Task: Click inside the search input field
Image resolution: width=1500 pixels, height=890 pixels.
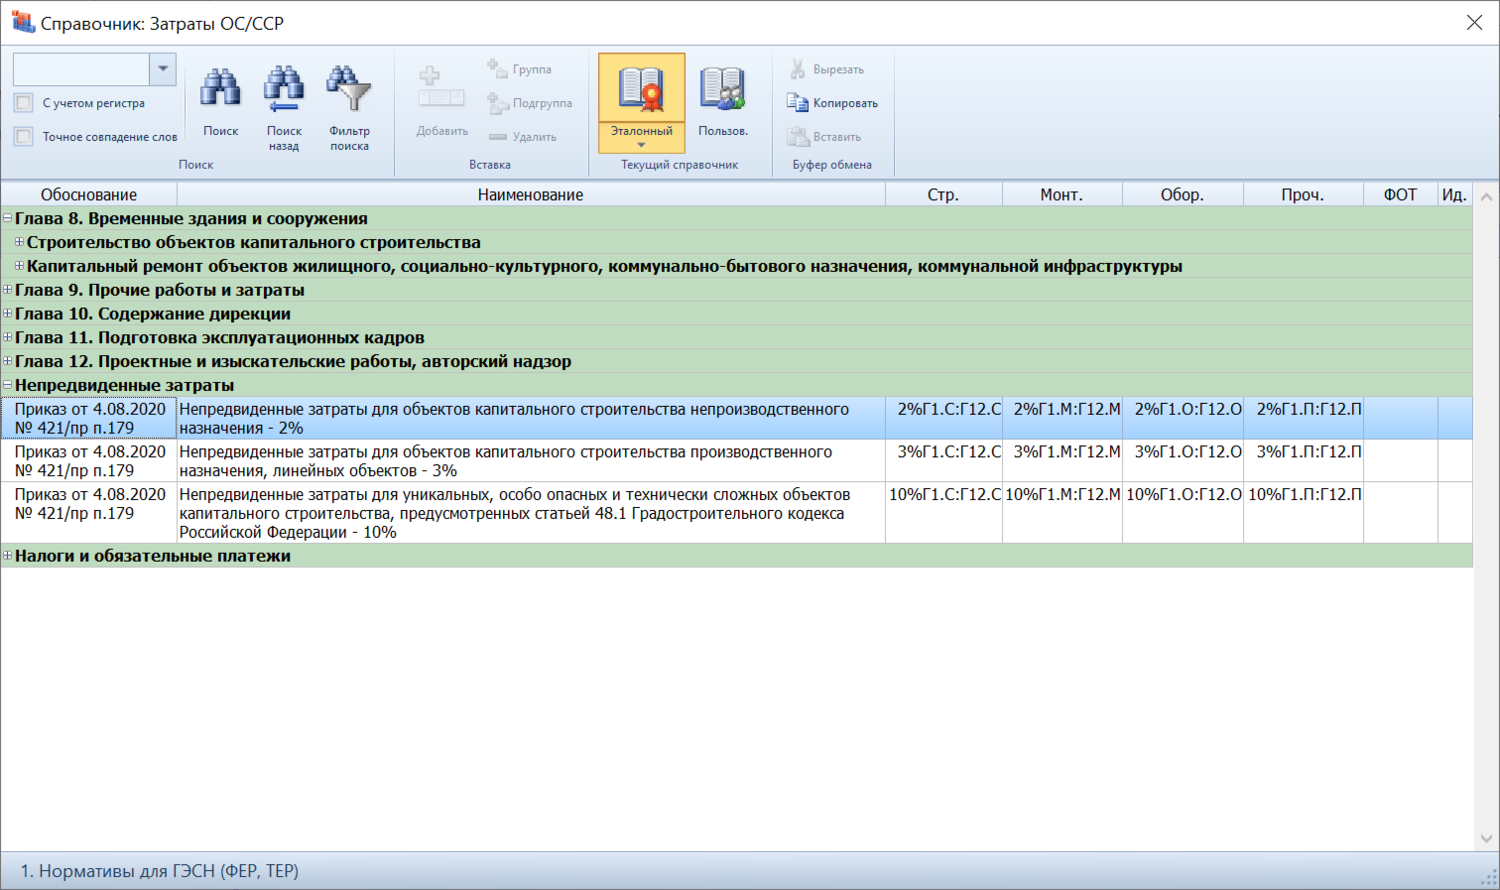Action: click(80, 69)
